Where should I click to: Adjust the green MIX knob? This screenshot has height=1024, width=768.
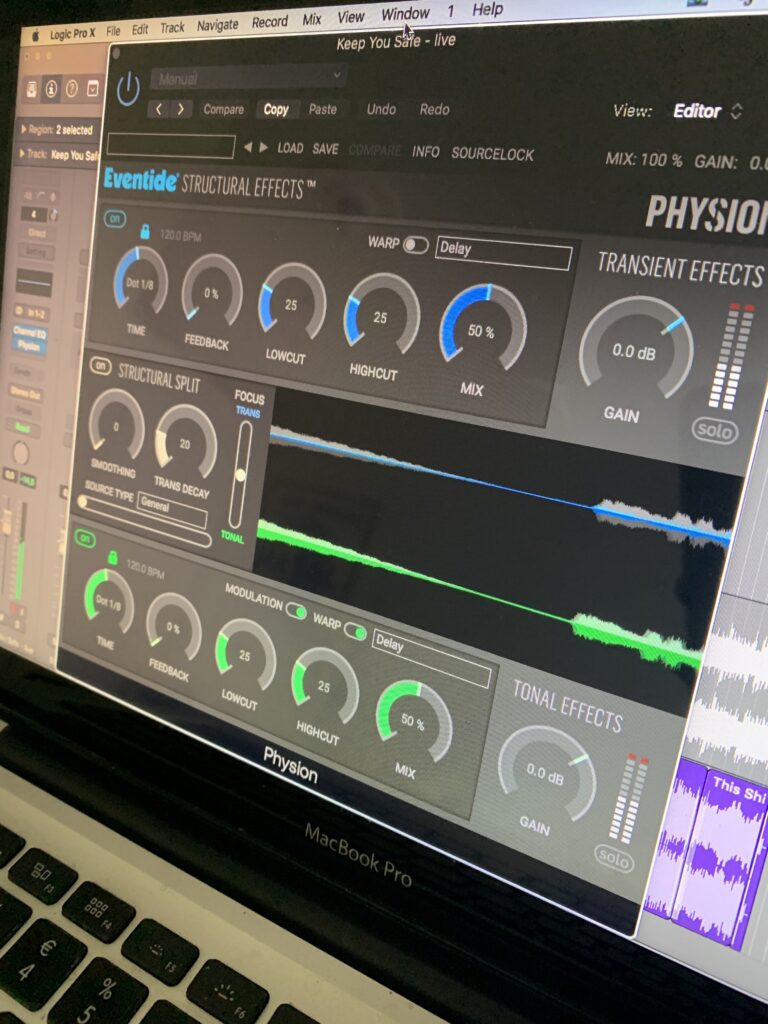414,720
